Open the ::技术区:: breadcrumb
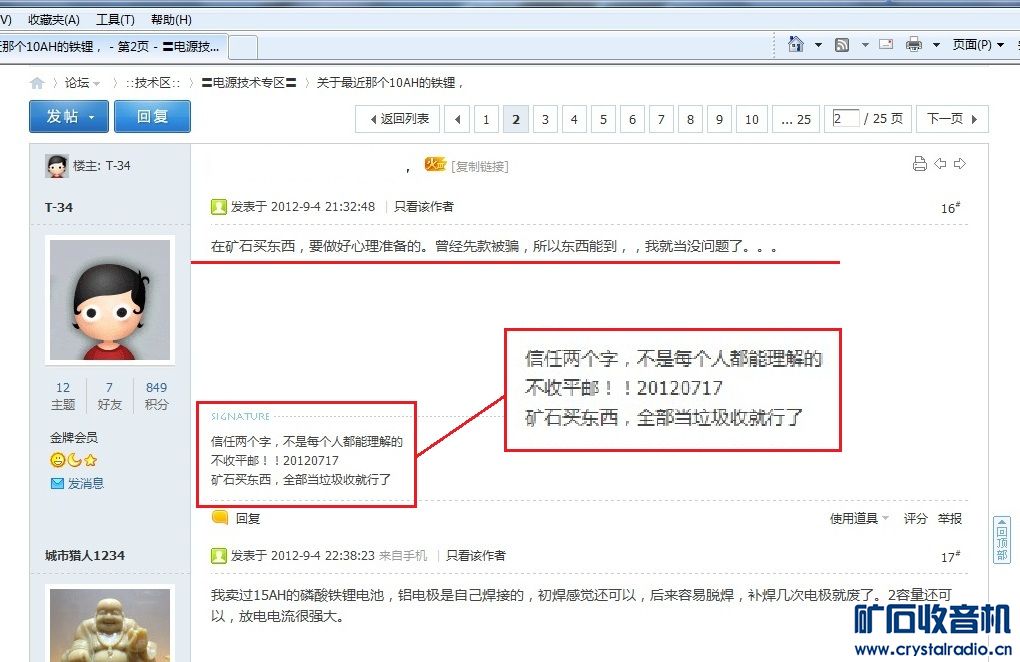1020x662 pixels. [x=153, y=83]
